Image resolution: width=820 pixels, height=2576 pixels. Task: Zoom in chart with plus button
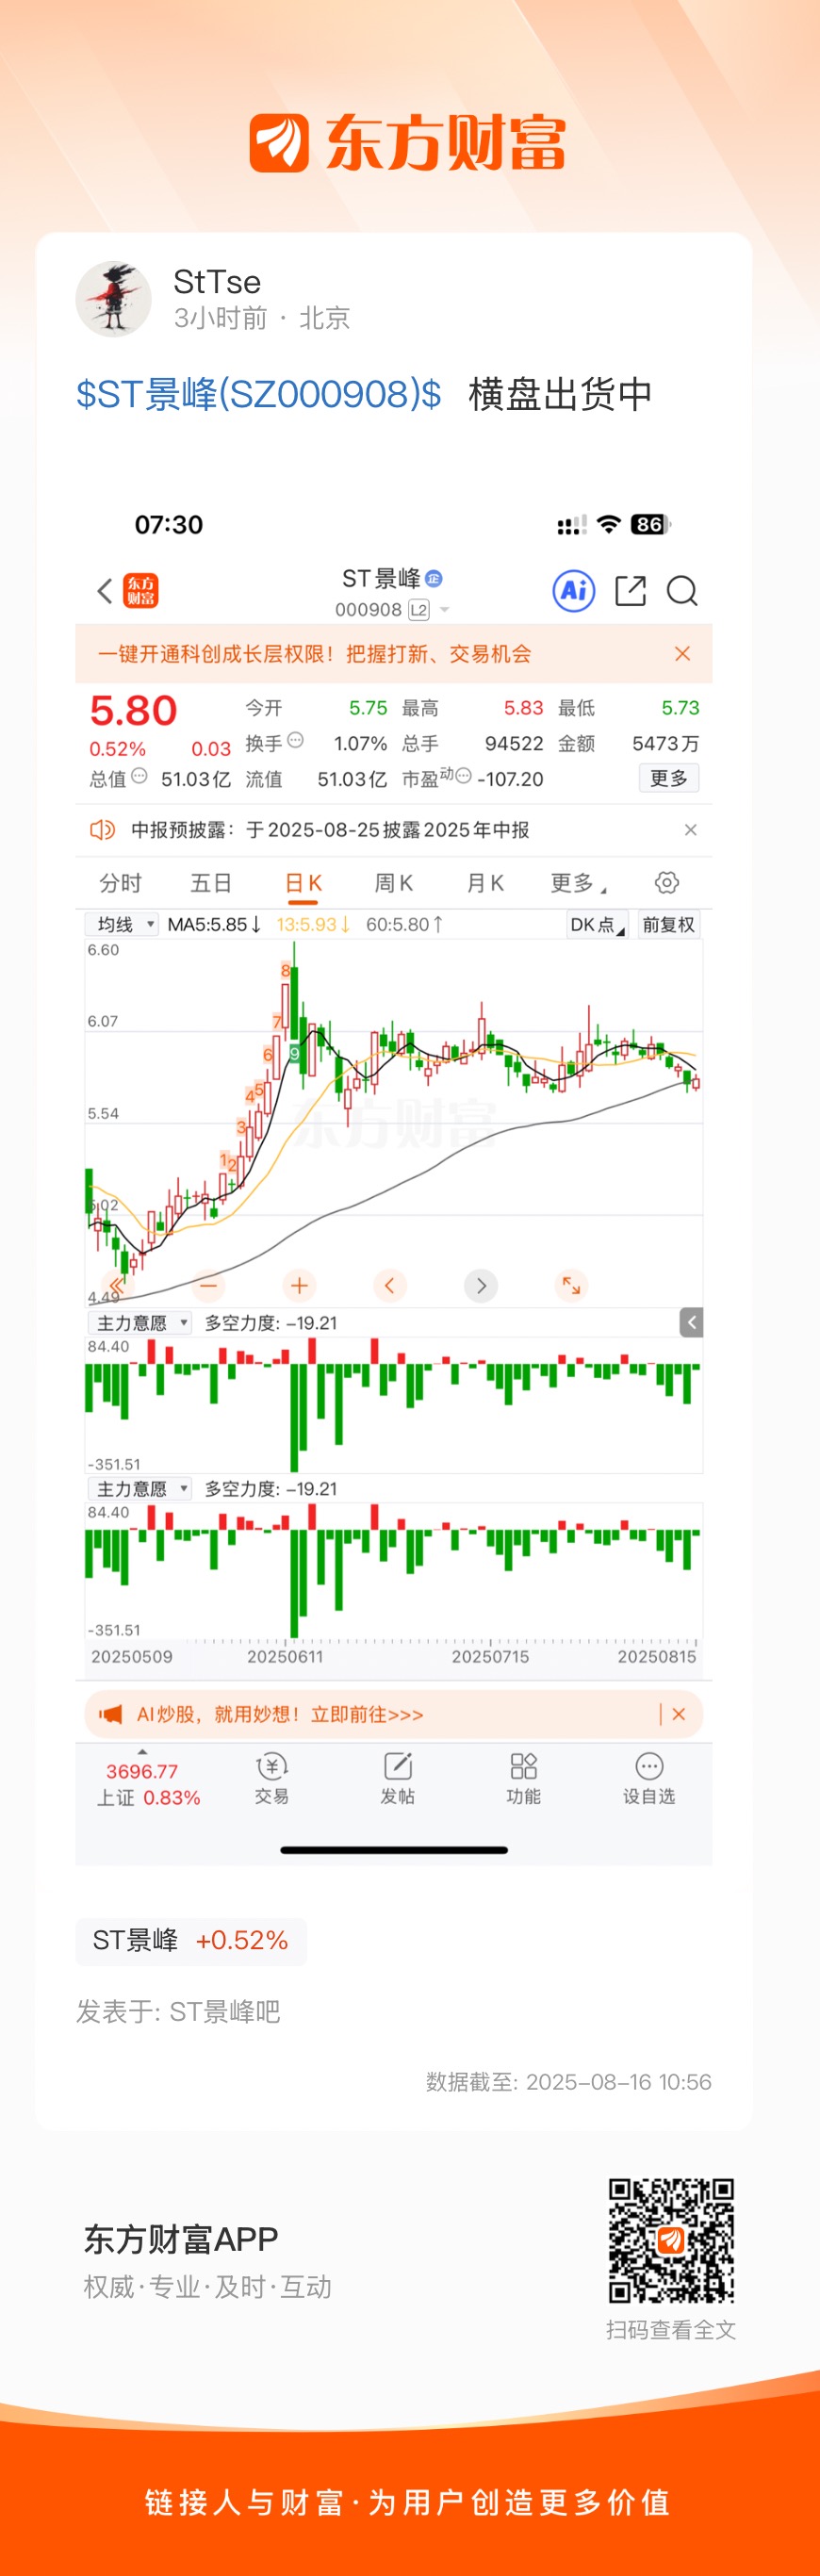(299, 1285)
